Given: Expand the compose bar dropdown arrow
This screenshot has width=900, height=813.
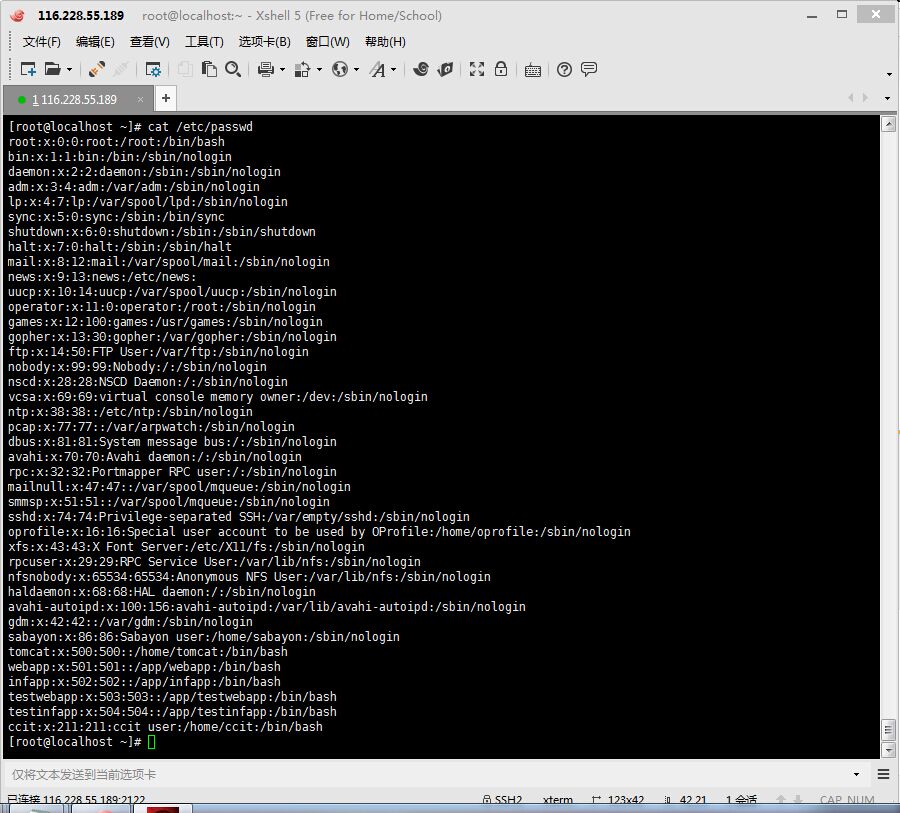Looking at the screenshot, I should pos(856,775).
